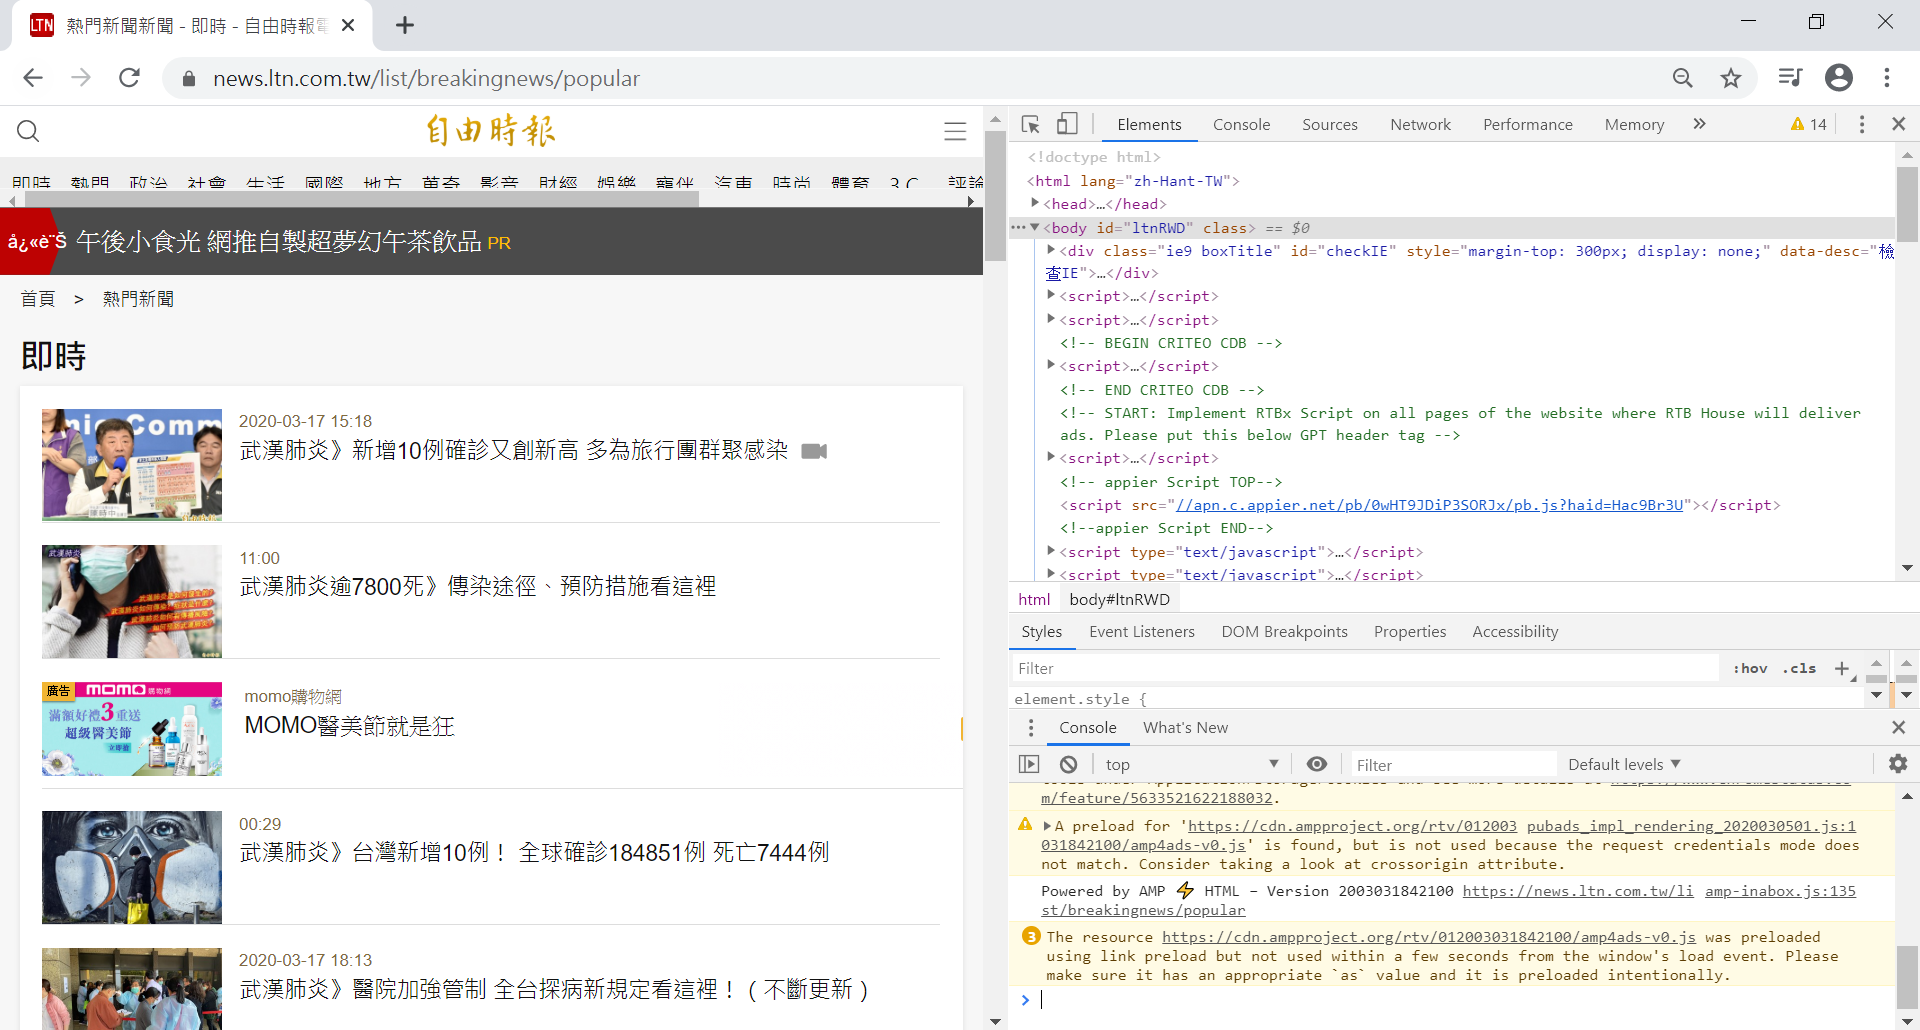
Task: Click the zoom magnifier in address bar
Action: (x=1683, y=78)
